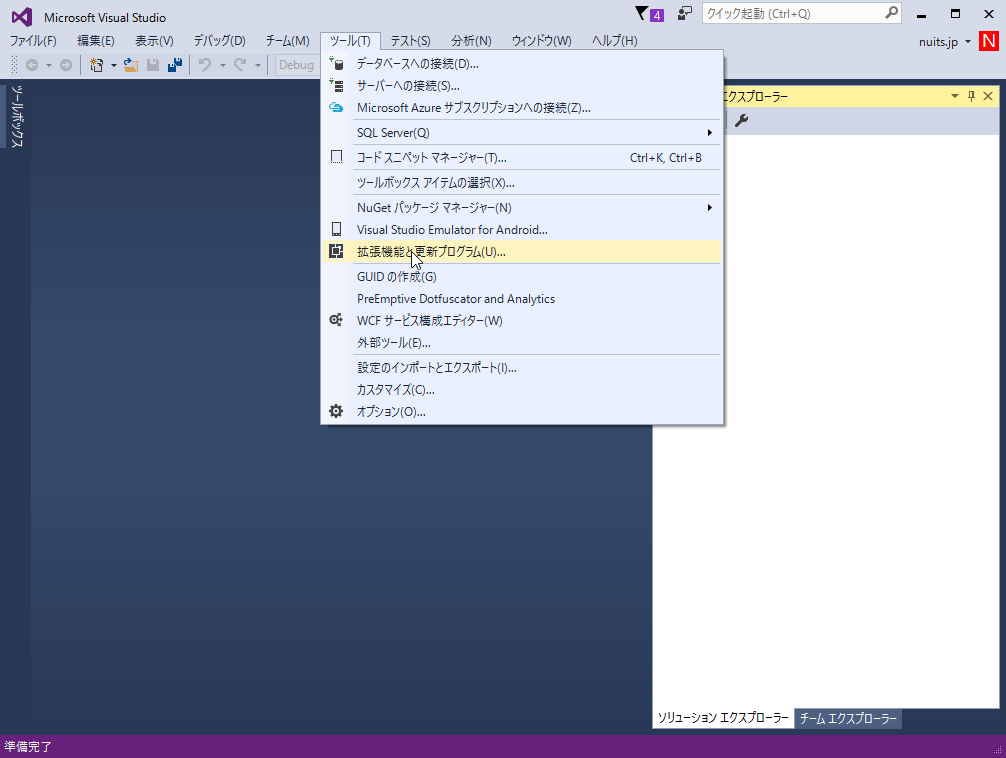Select PreEmptive Dotfuscator and Analytics
The height and width of the screenshot is (758, 1006).
click(x=522, y=298)
